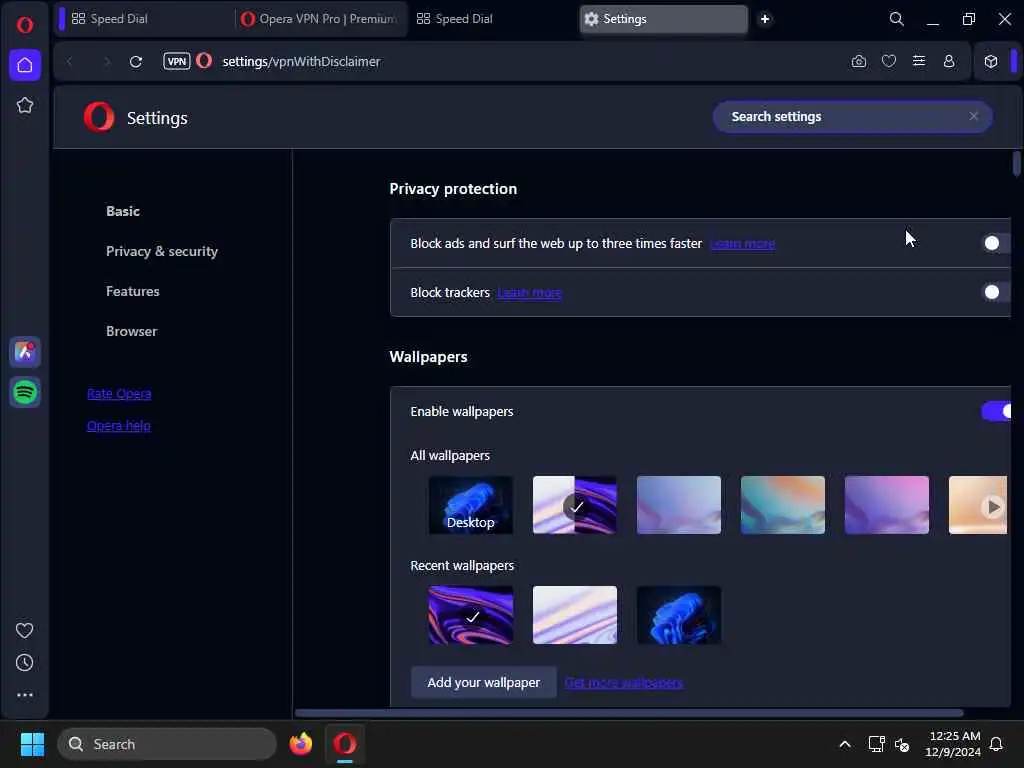Follow the Opera help link
This screenshot has width=1024, height=768.
pos(119,426)
